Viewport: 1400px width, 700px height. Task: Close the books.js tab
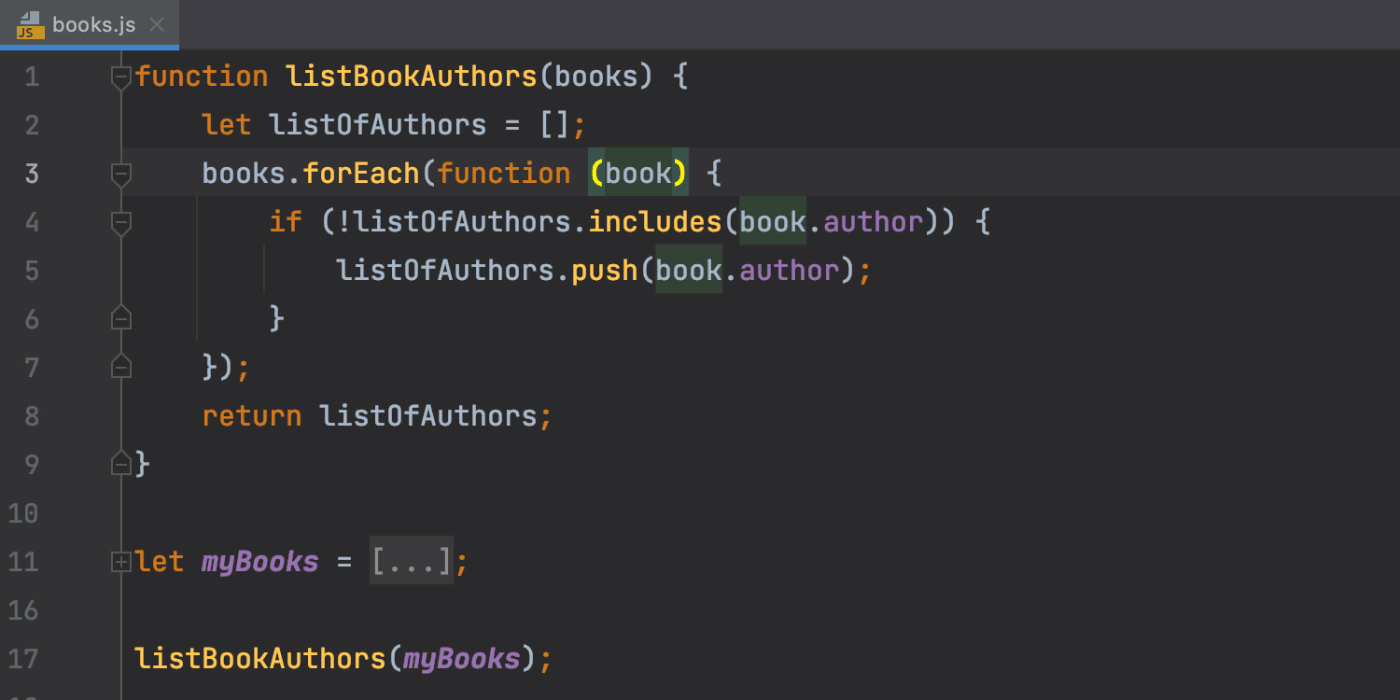coord(157,25)
